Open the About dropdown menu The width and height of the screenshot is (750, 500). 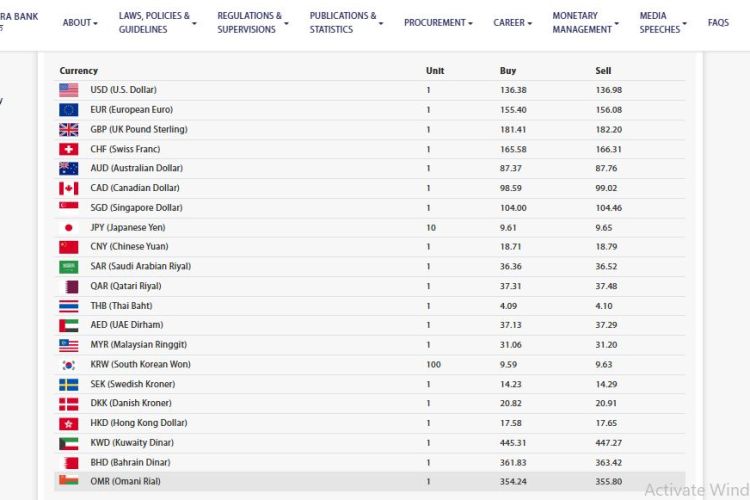coord(80,22)
